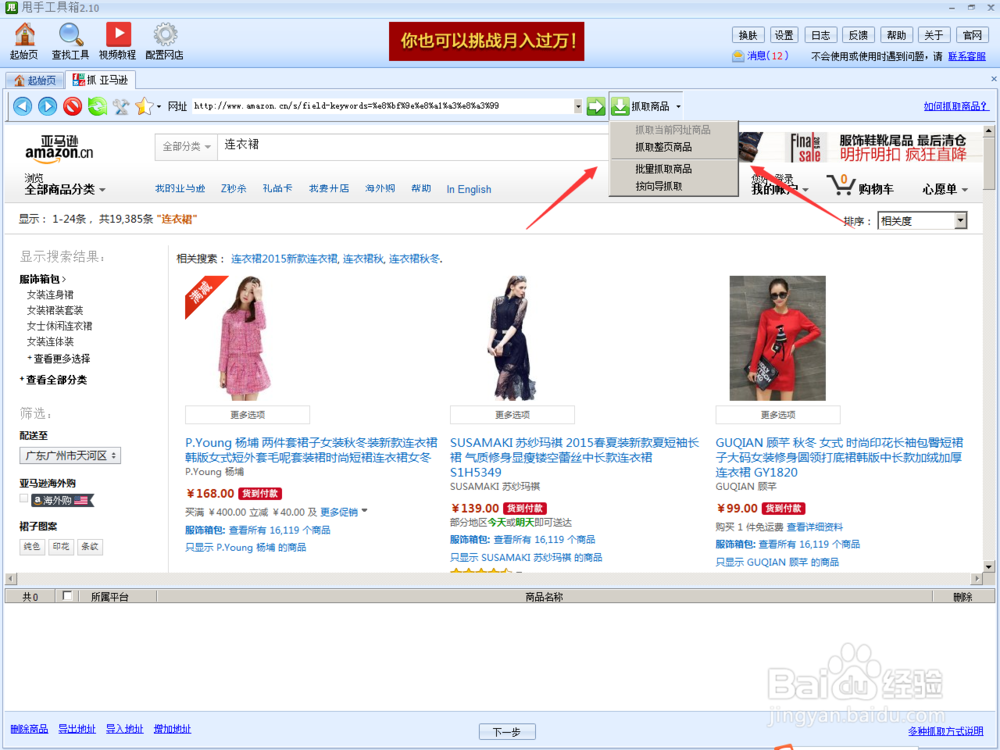Expand the 全部商品分类 menu
Viewport: 1000px width, 750px height.
click(65, 189)
